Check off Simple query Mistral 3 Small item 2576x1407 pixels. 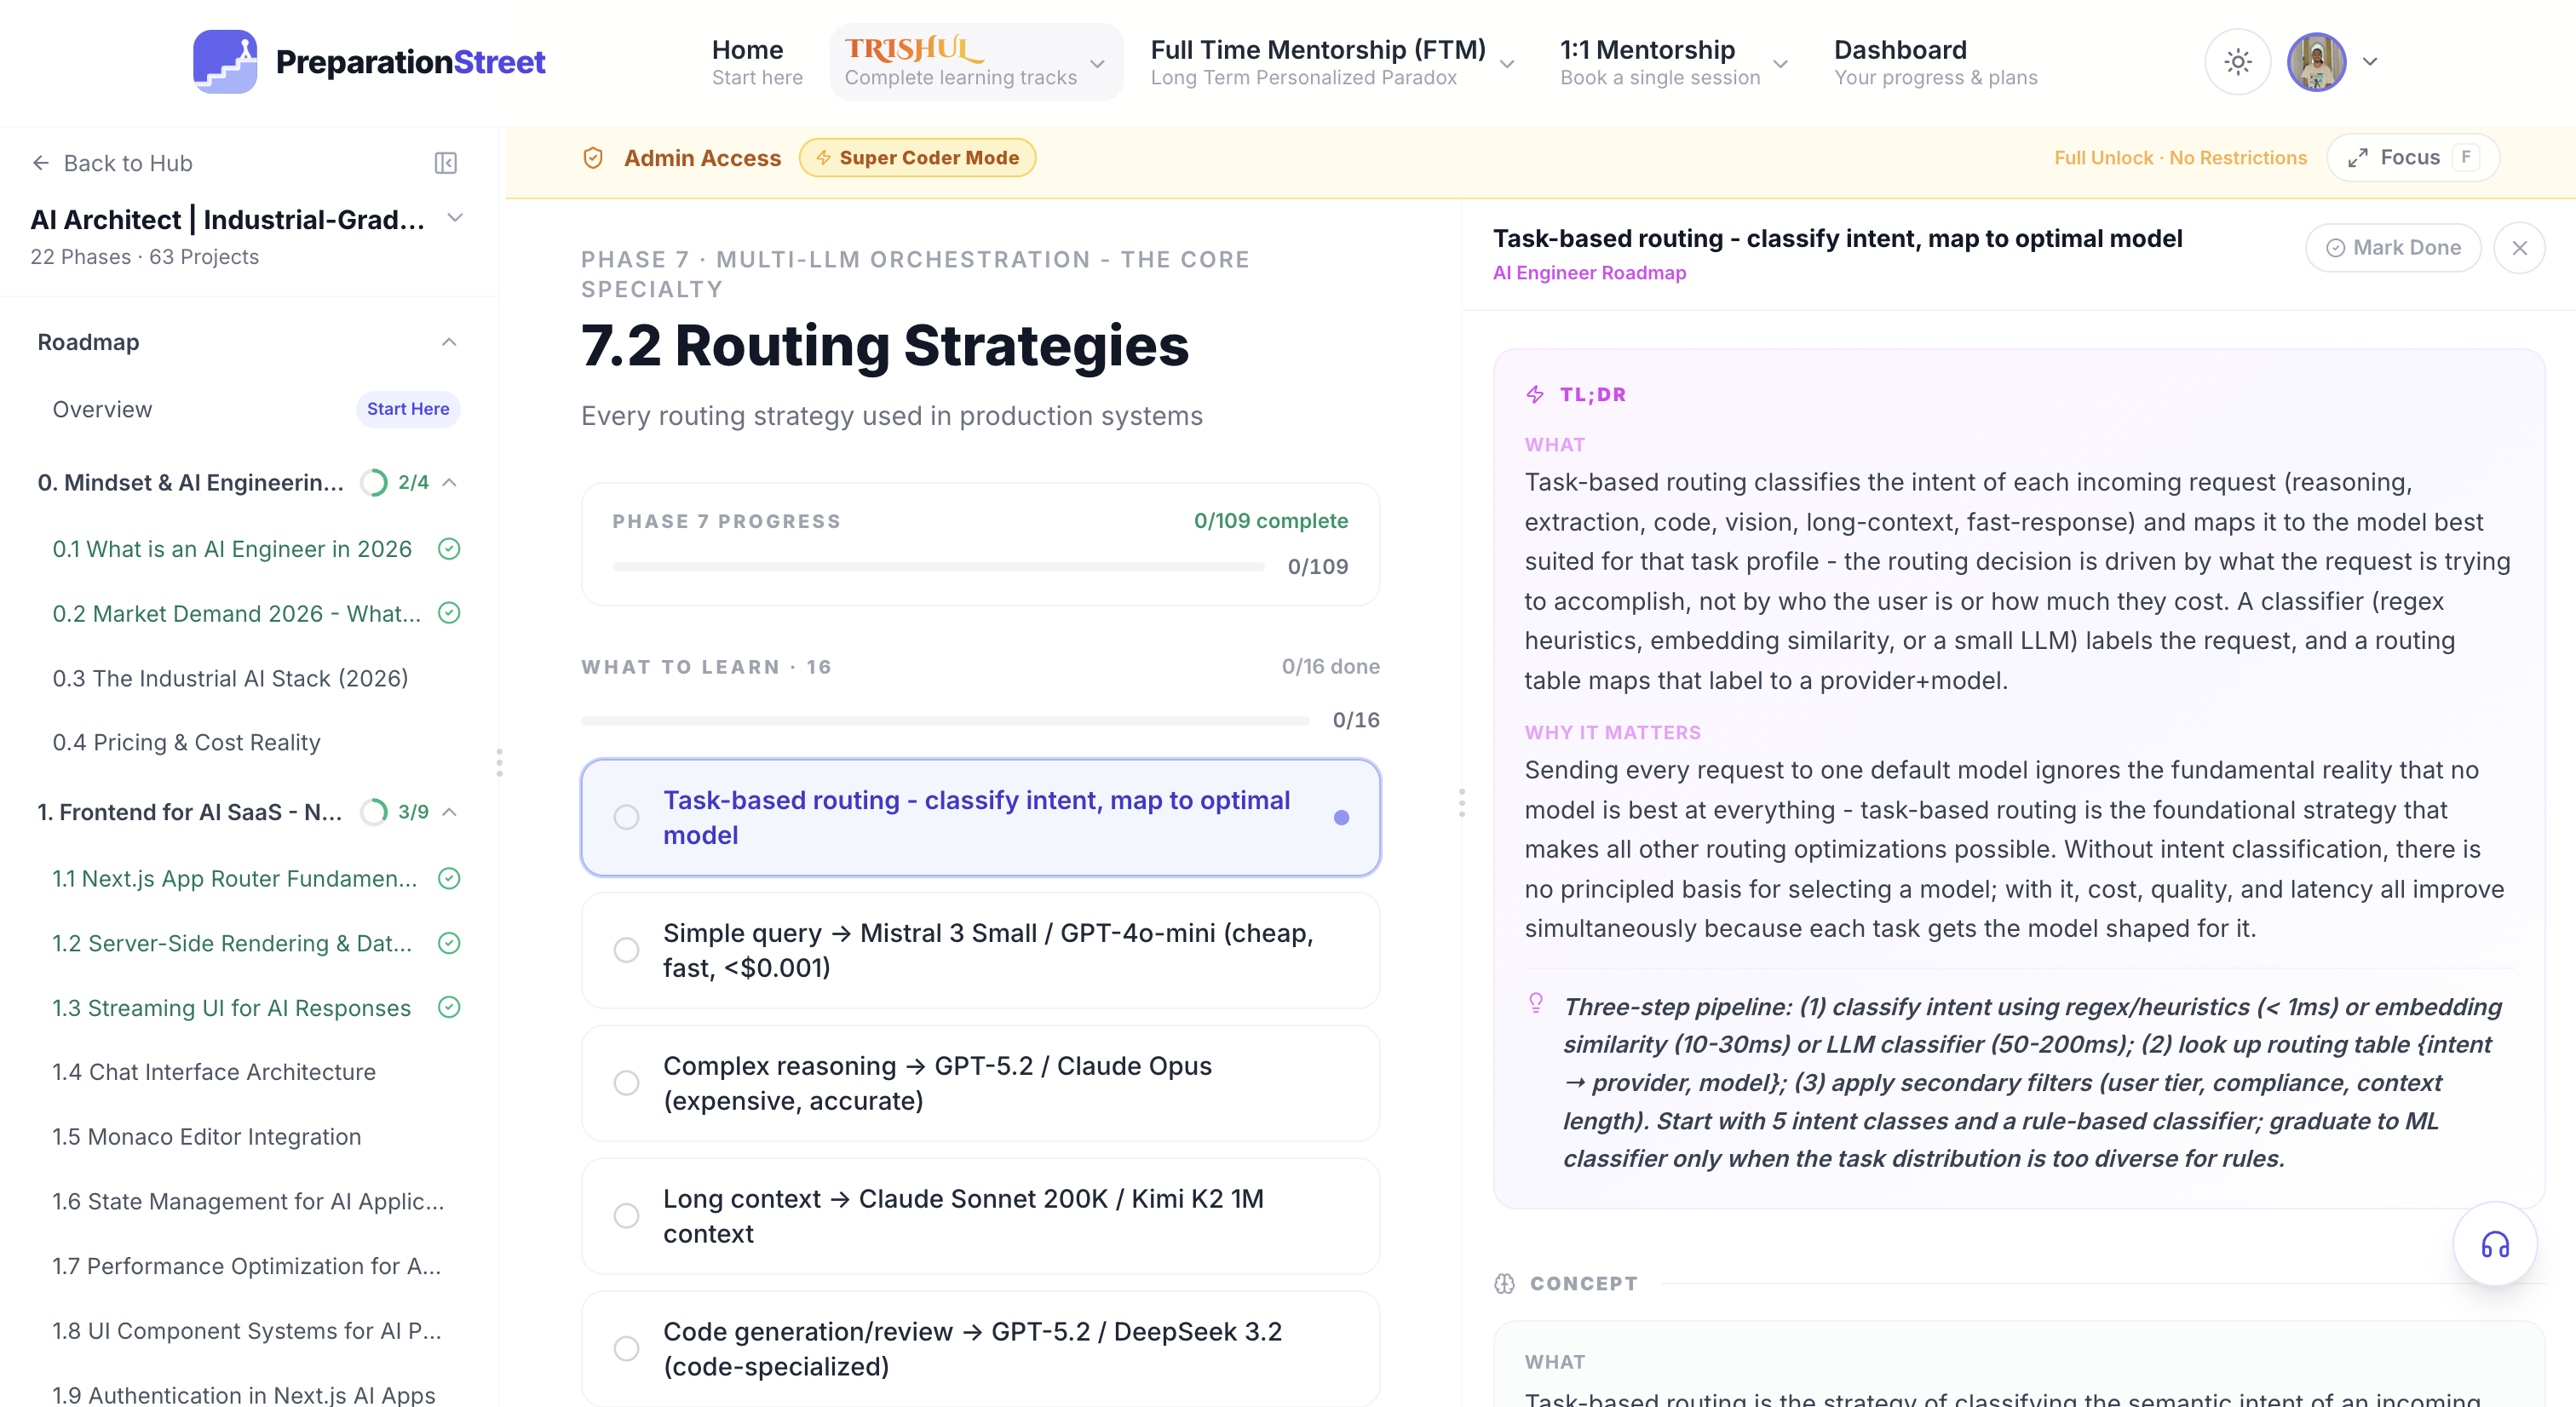[627, 950]
